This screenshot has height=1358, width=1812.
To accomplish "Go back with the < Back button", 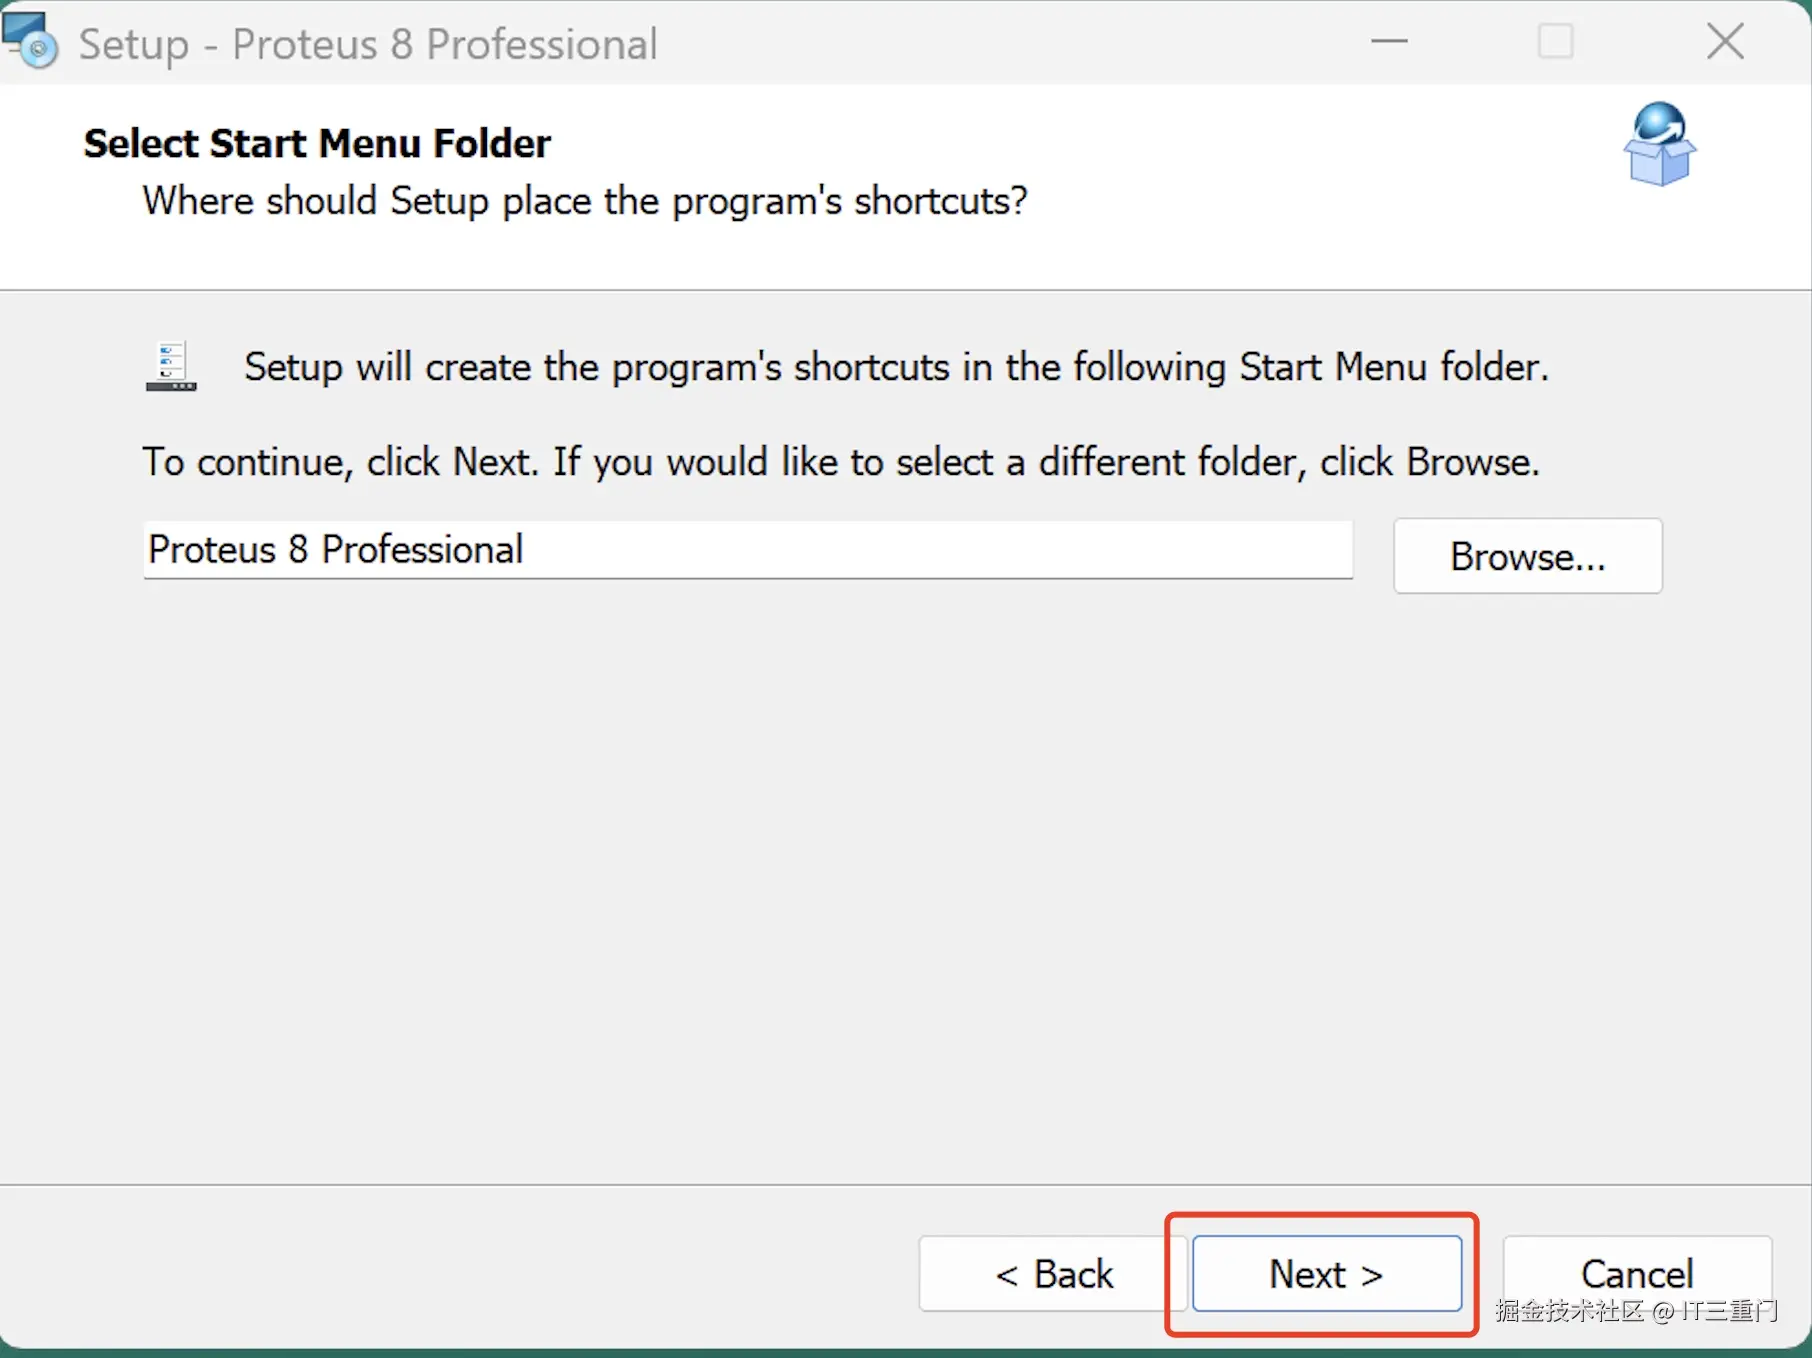I will click(x=1052, y=1274).
